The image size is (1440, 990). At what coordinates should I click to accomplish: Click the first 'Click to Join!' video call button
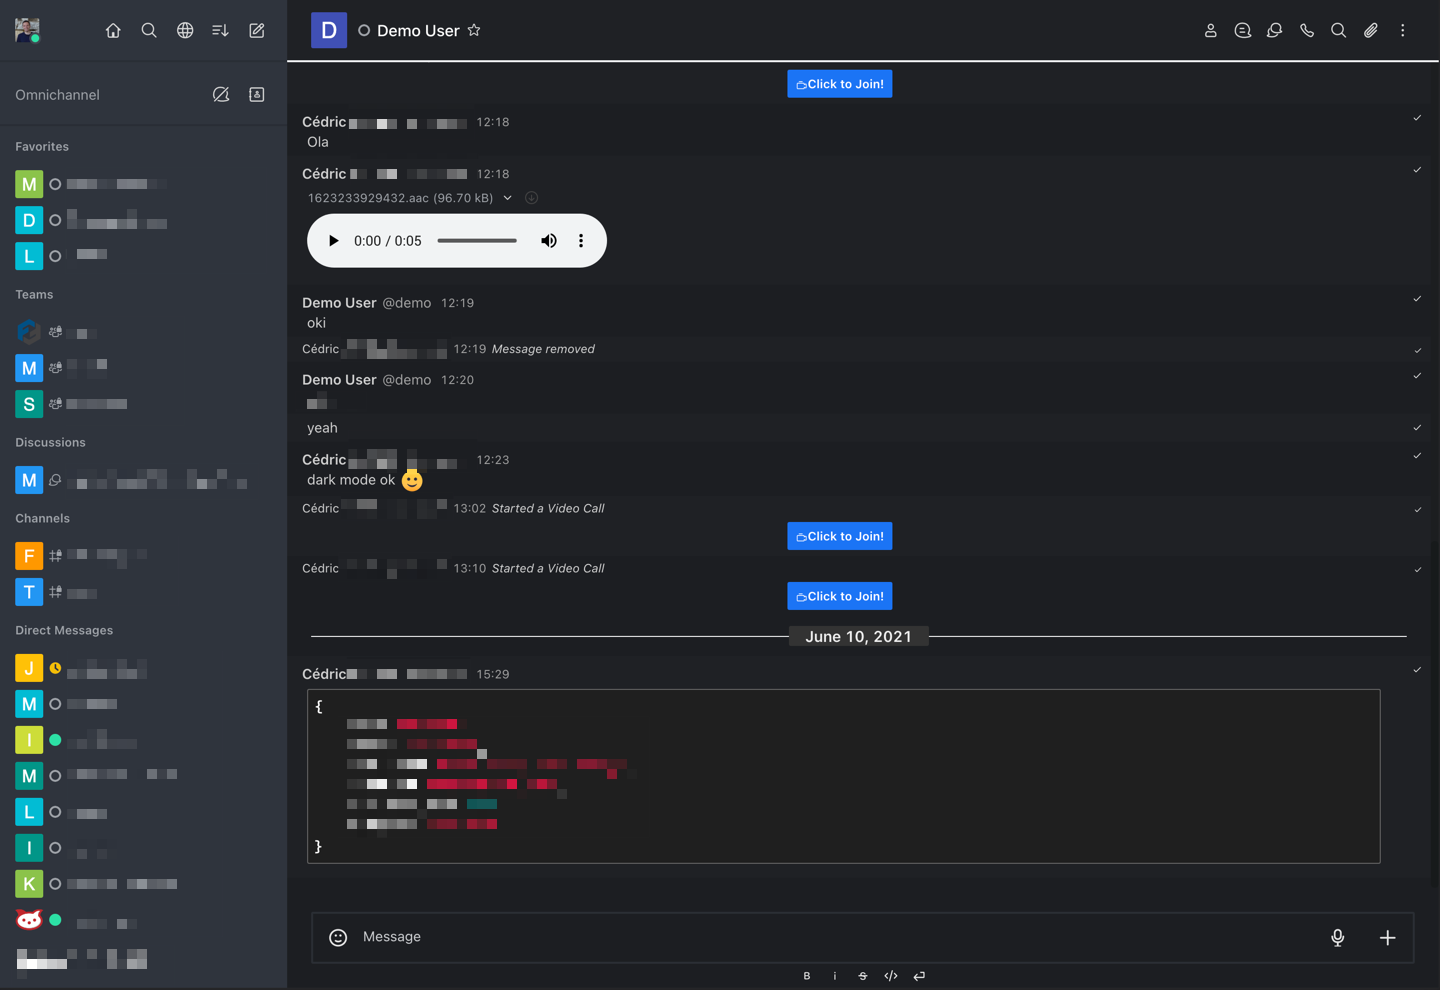839,83
